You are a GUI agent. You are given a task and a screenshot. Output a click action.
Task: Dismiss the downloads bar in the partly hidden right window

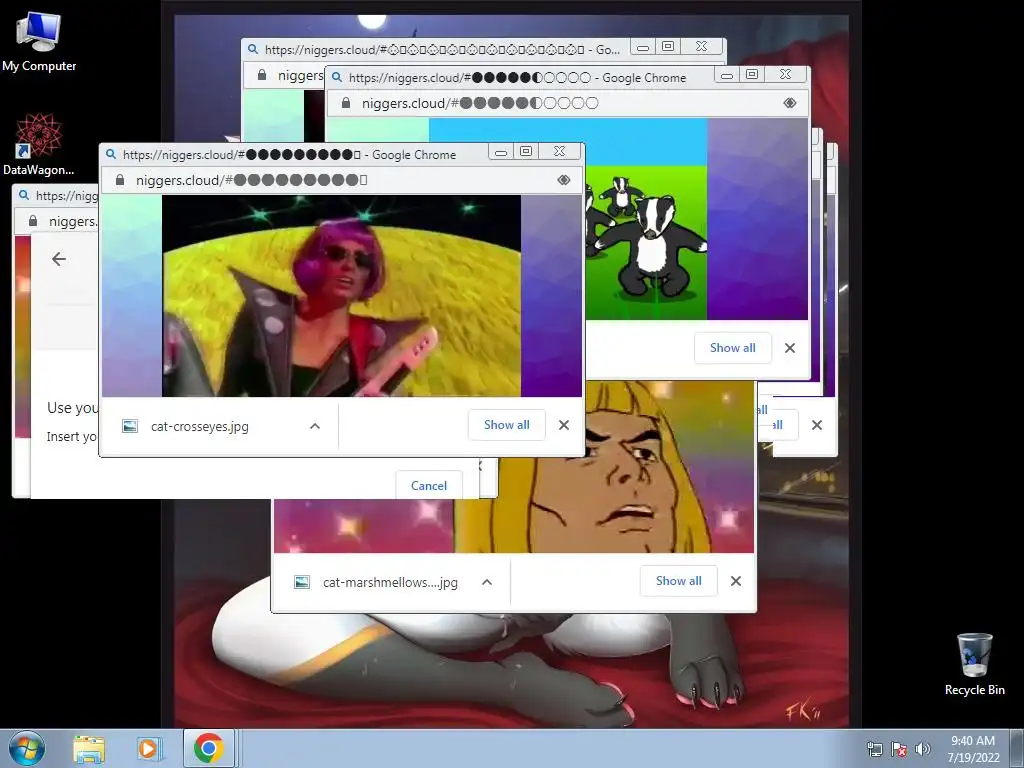[x=816, y=425]
